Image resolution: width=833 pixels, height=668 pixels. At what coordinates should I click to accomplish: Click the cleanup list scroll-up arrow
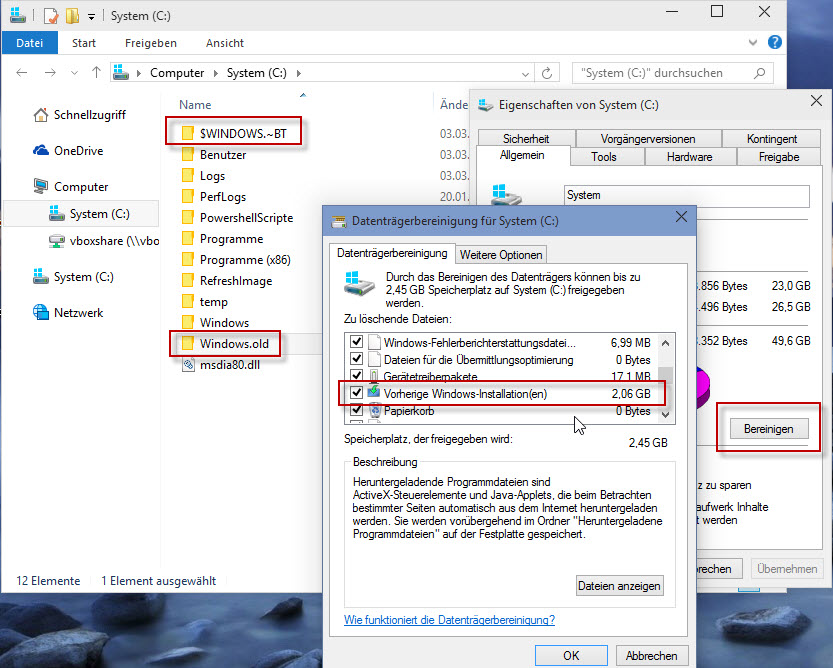click(x=666, y=343)
